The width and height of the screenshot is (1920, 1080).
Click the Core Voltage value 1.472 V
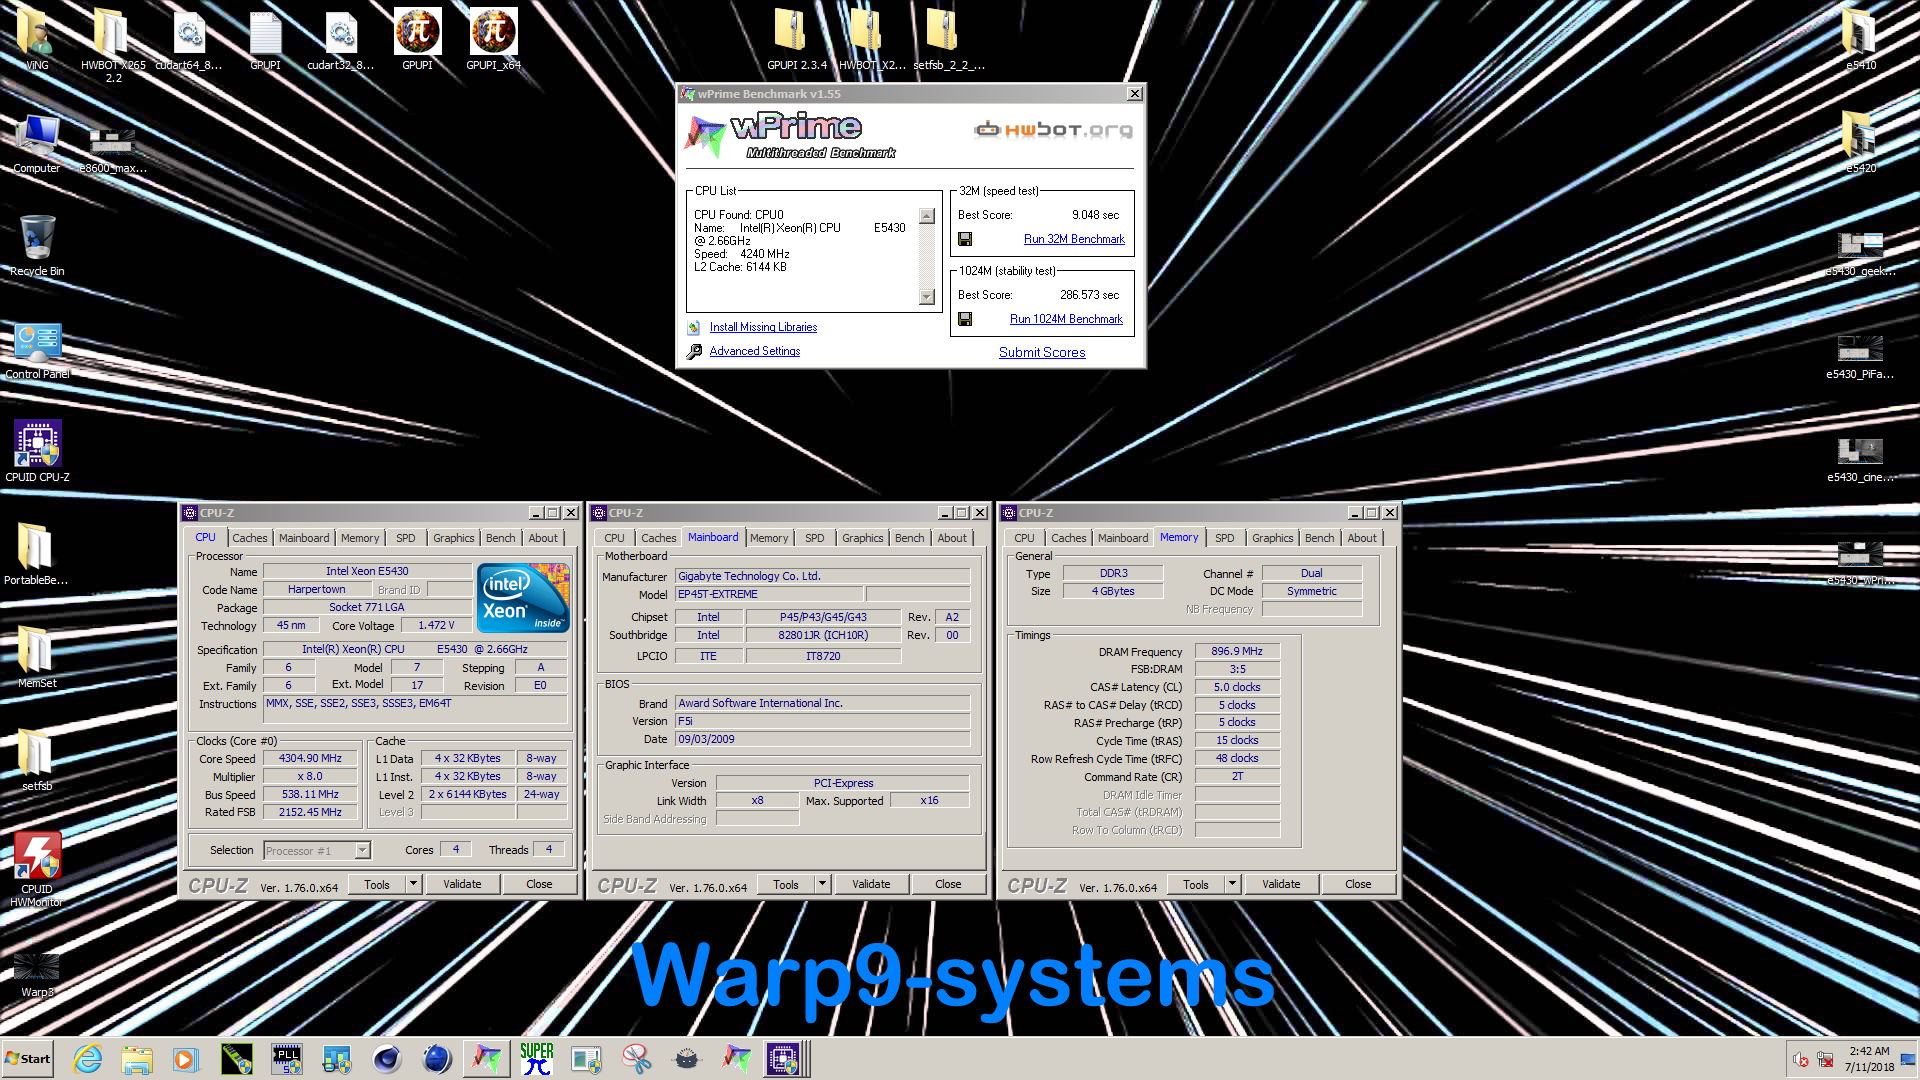pos(436,625)
